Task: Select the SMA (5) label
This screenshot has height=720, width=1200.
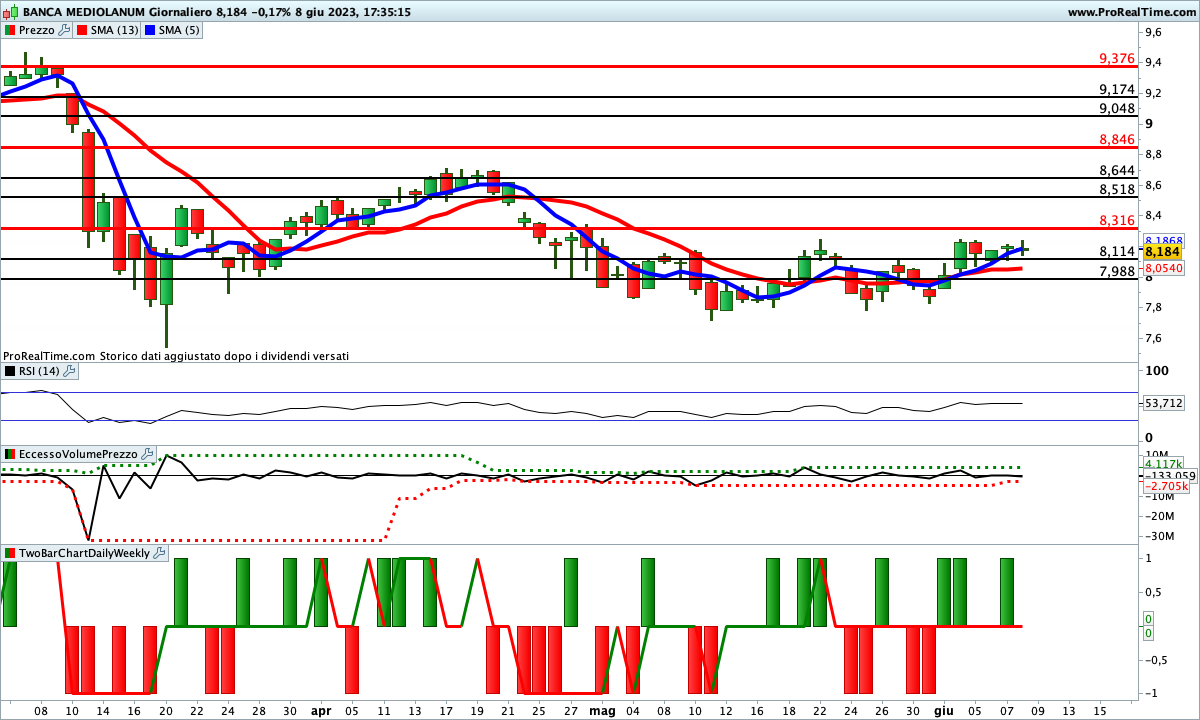Action: [181, 30]
